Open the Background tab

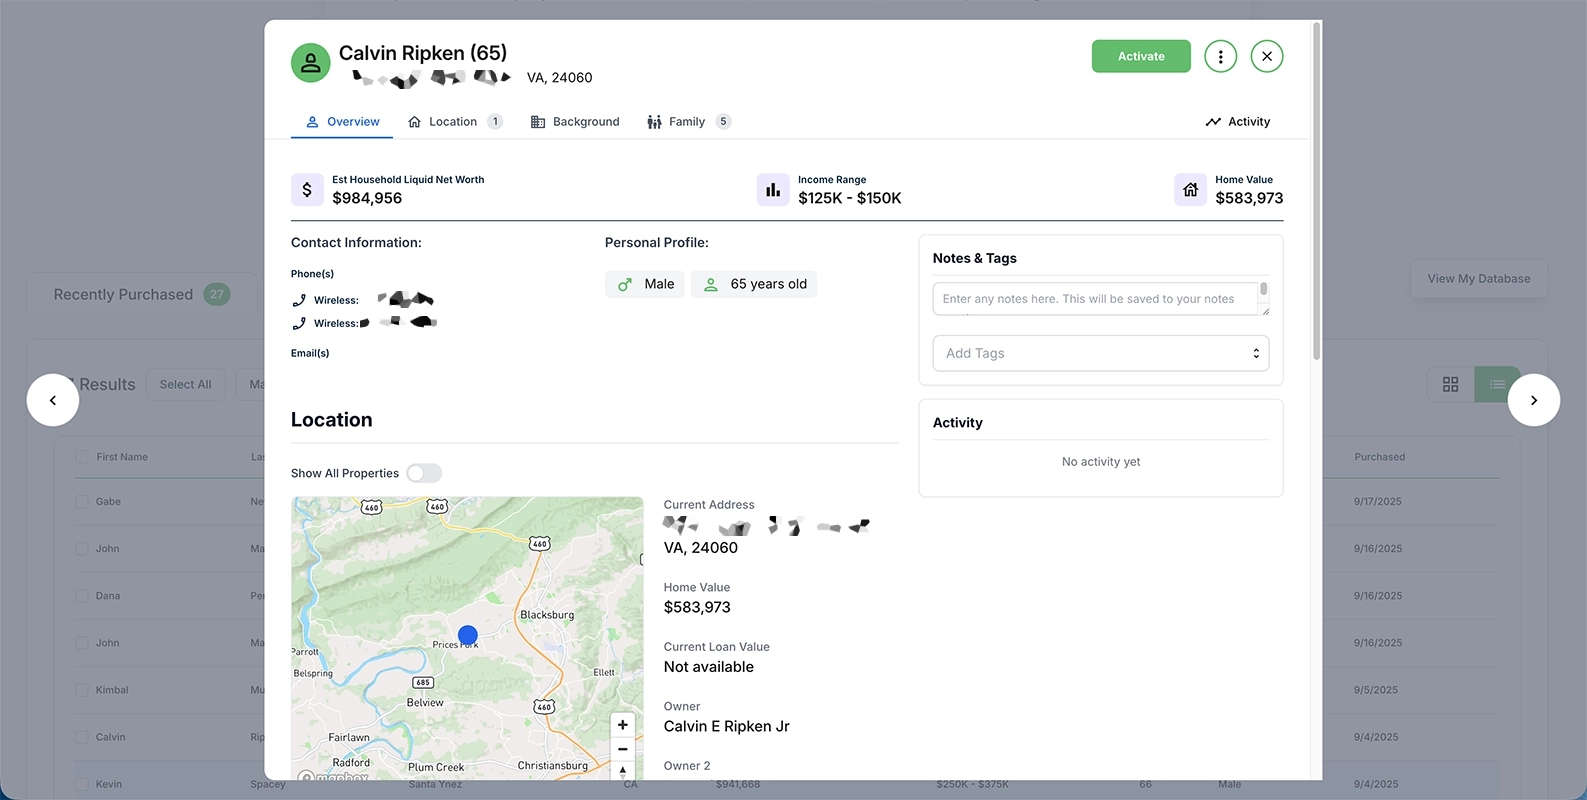click(x=575, y=122)
